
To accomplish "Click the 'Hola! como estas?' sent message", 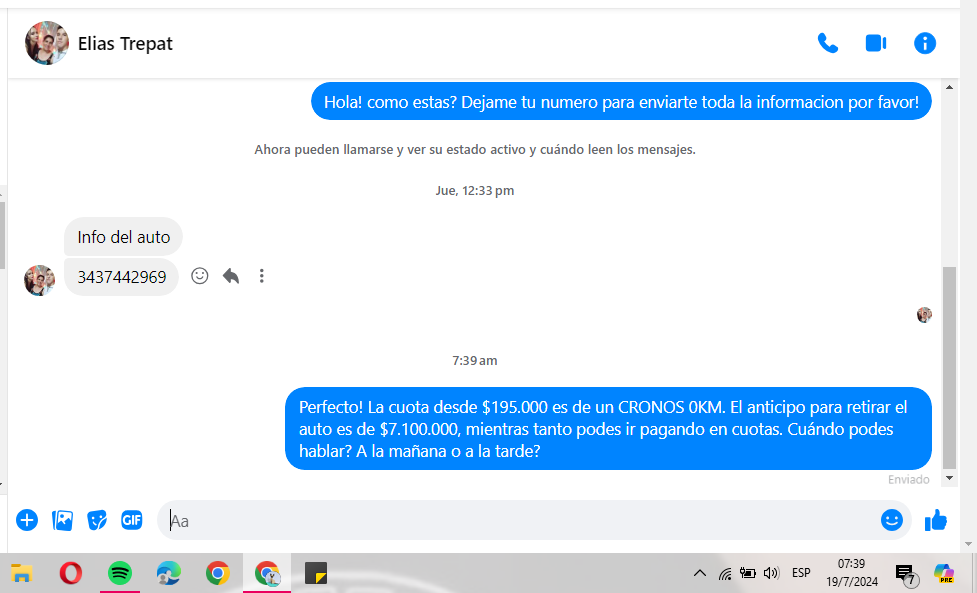I will pyautogui.click(x=621, y=102).
